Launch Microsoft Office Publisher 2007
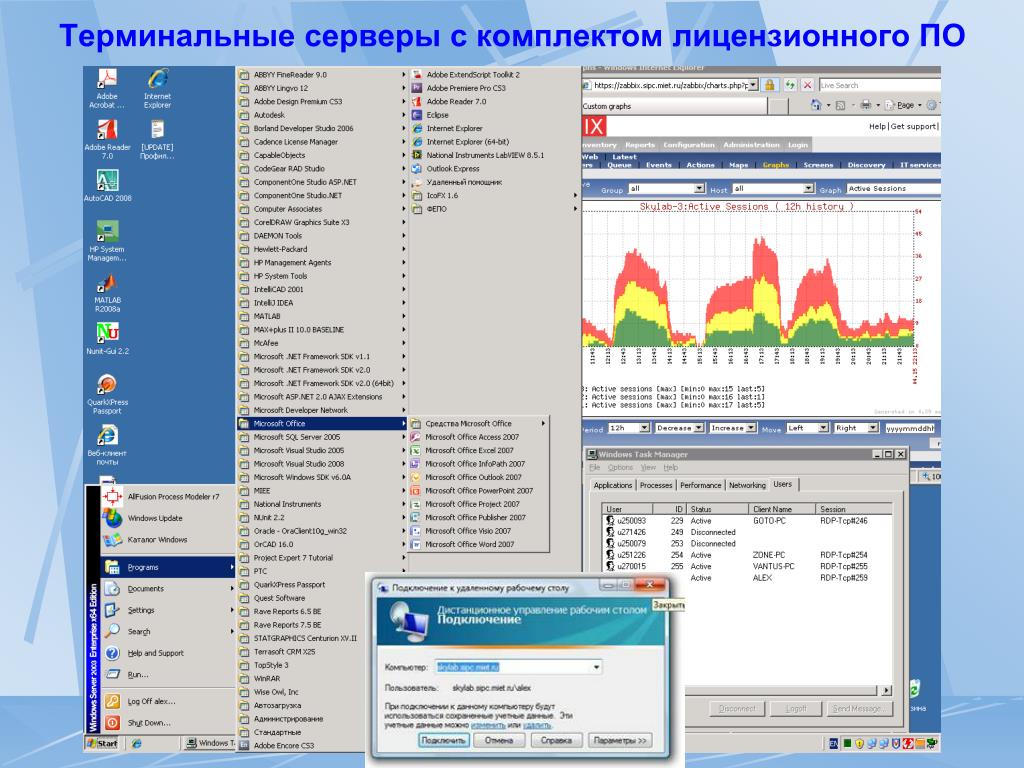 point(479,517)
